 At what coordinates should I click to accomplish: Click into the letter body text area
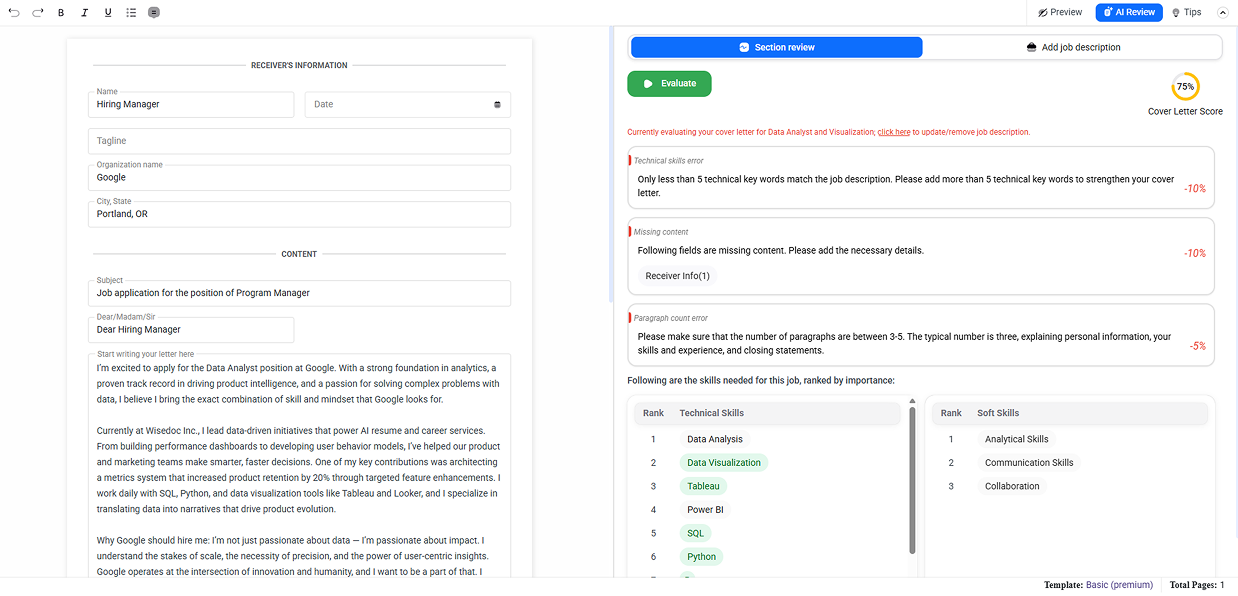coord(299,465)
